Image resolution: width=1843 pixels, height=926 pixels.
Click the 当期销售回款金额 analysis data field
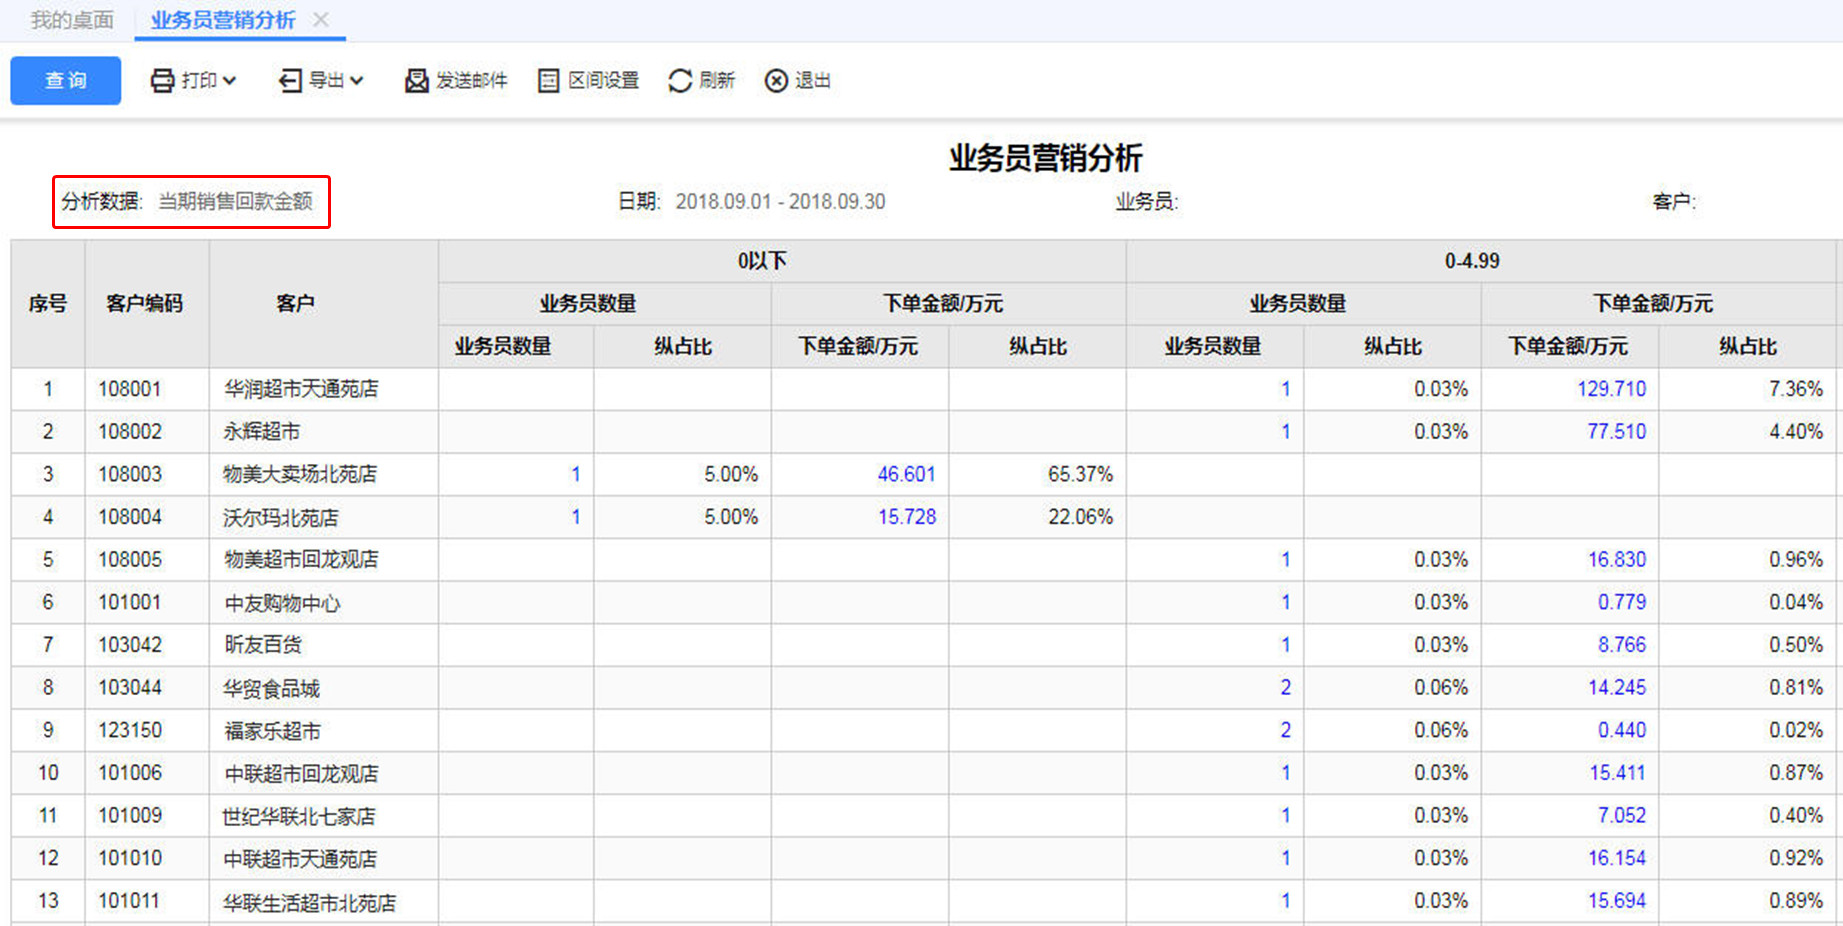pyautogui.click(x=236, y=202)
